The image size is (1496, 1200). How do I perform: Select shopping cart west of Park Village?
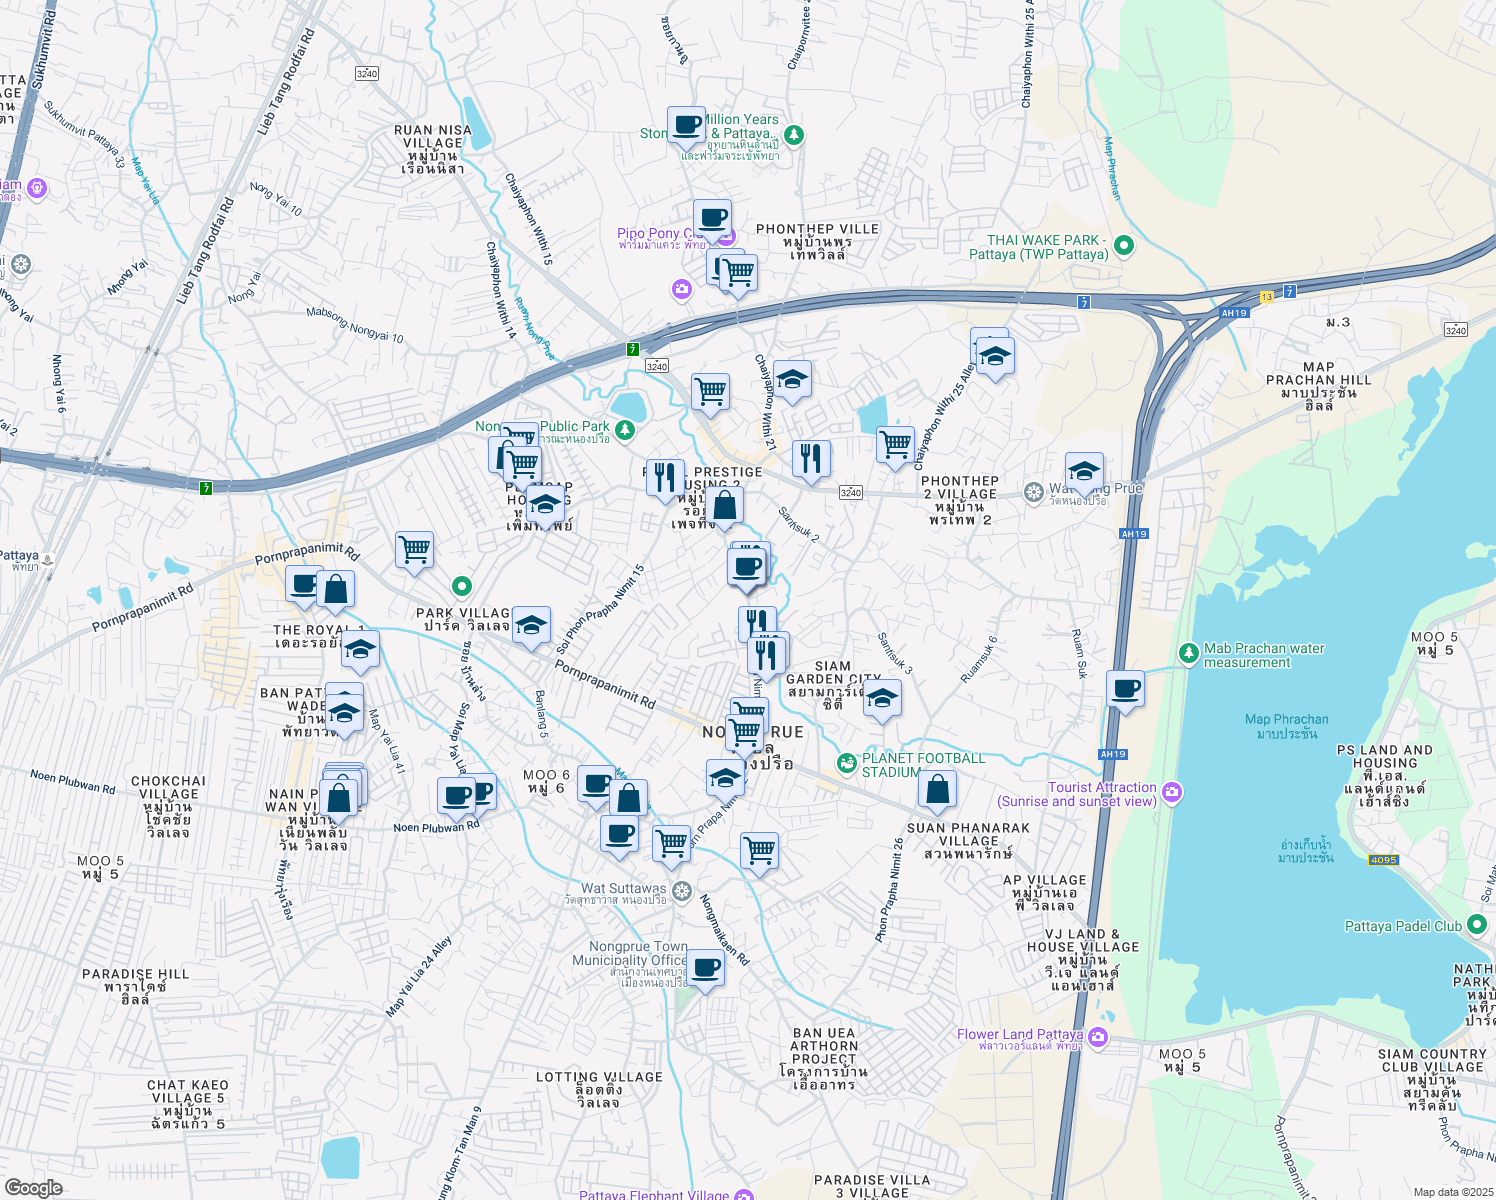pos(414,550)
